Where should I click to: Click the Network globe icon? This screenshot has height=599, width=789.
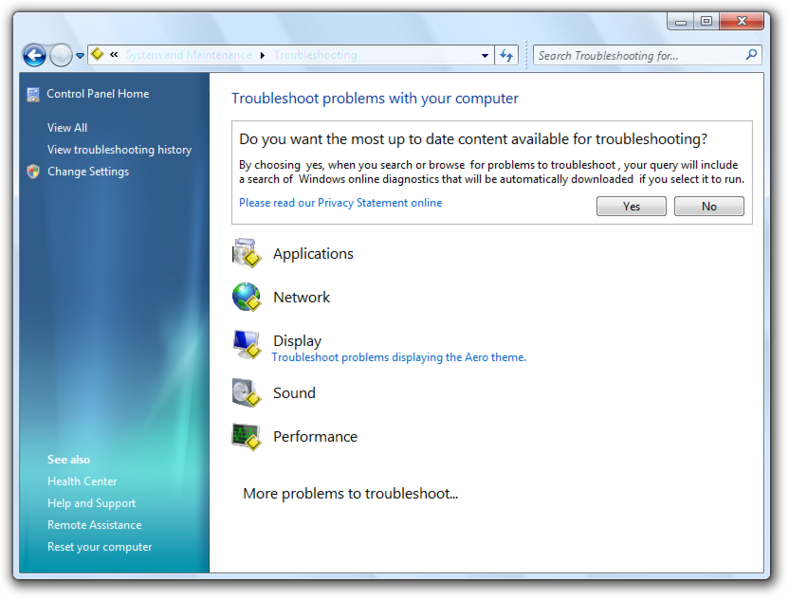[247, 297]
